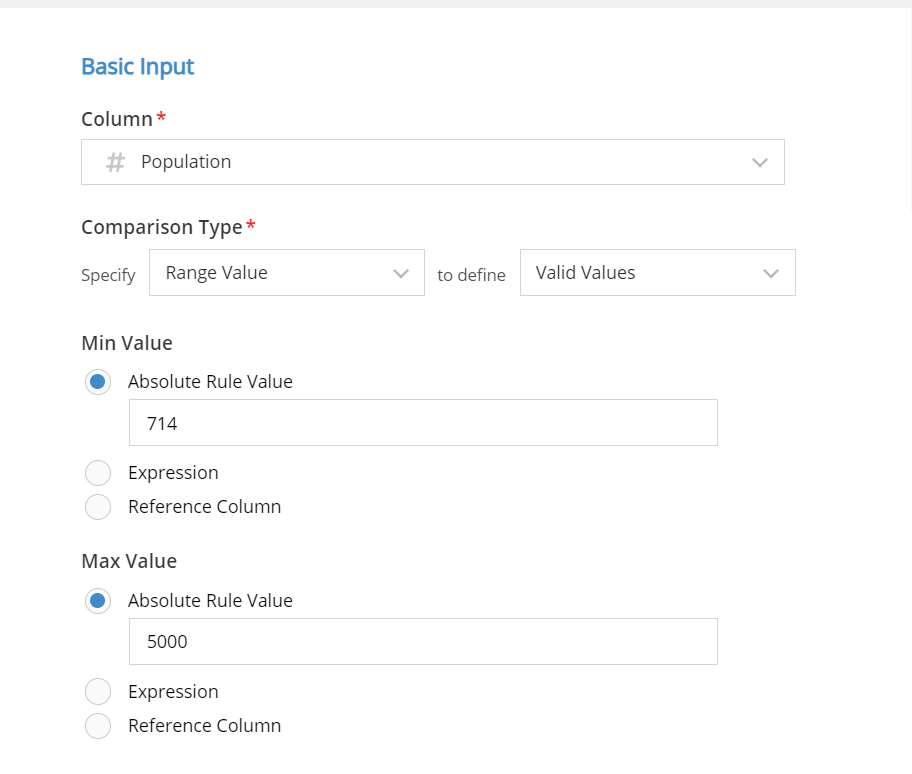The width and height of the screenshot is (912, 774).
Task: Select Reference Column for Min Value
Action: 98,507
